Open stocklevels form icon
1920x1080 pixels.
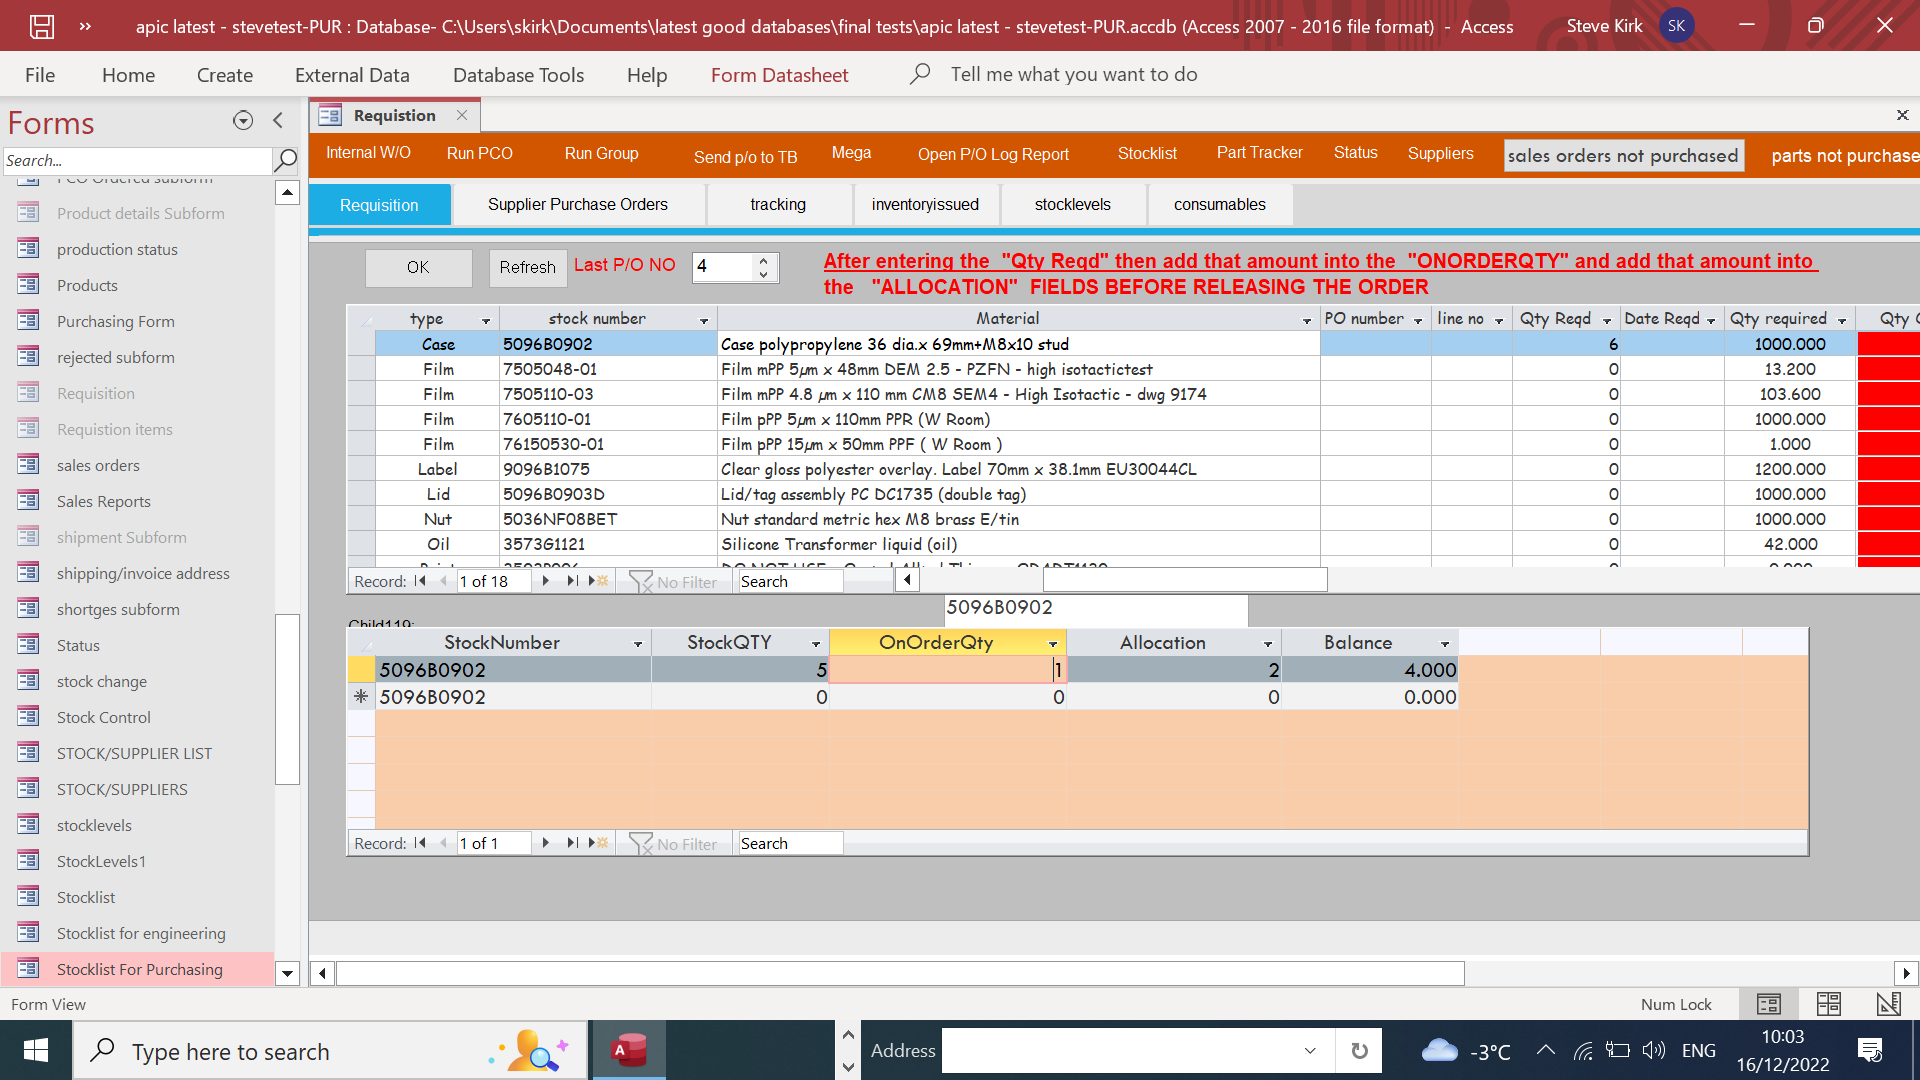(x=28, y=825)
